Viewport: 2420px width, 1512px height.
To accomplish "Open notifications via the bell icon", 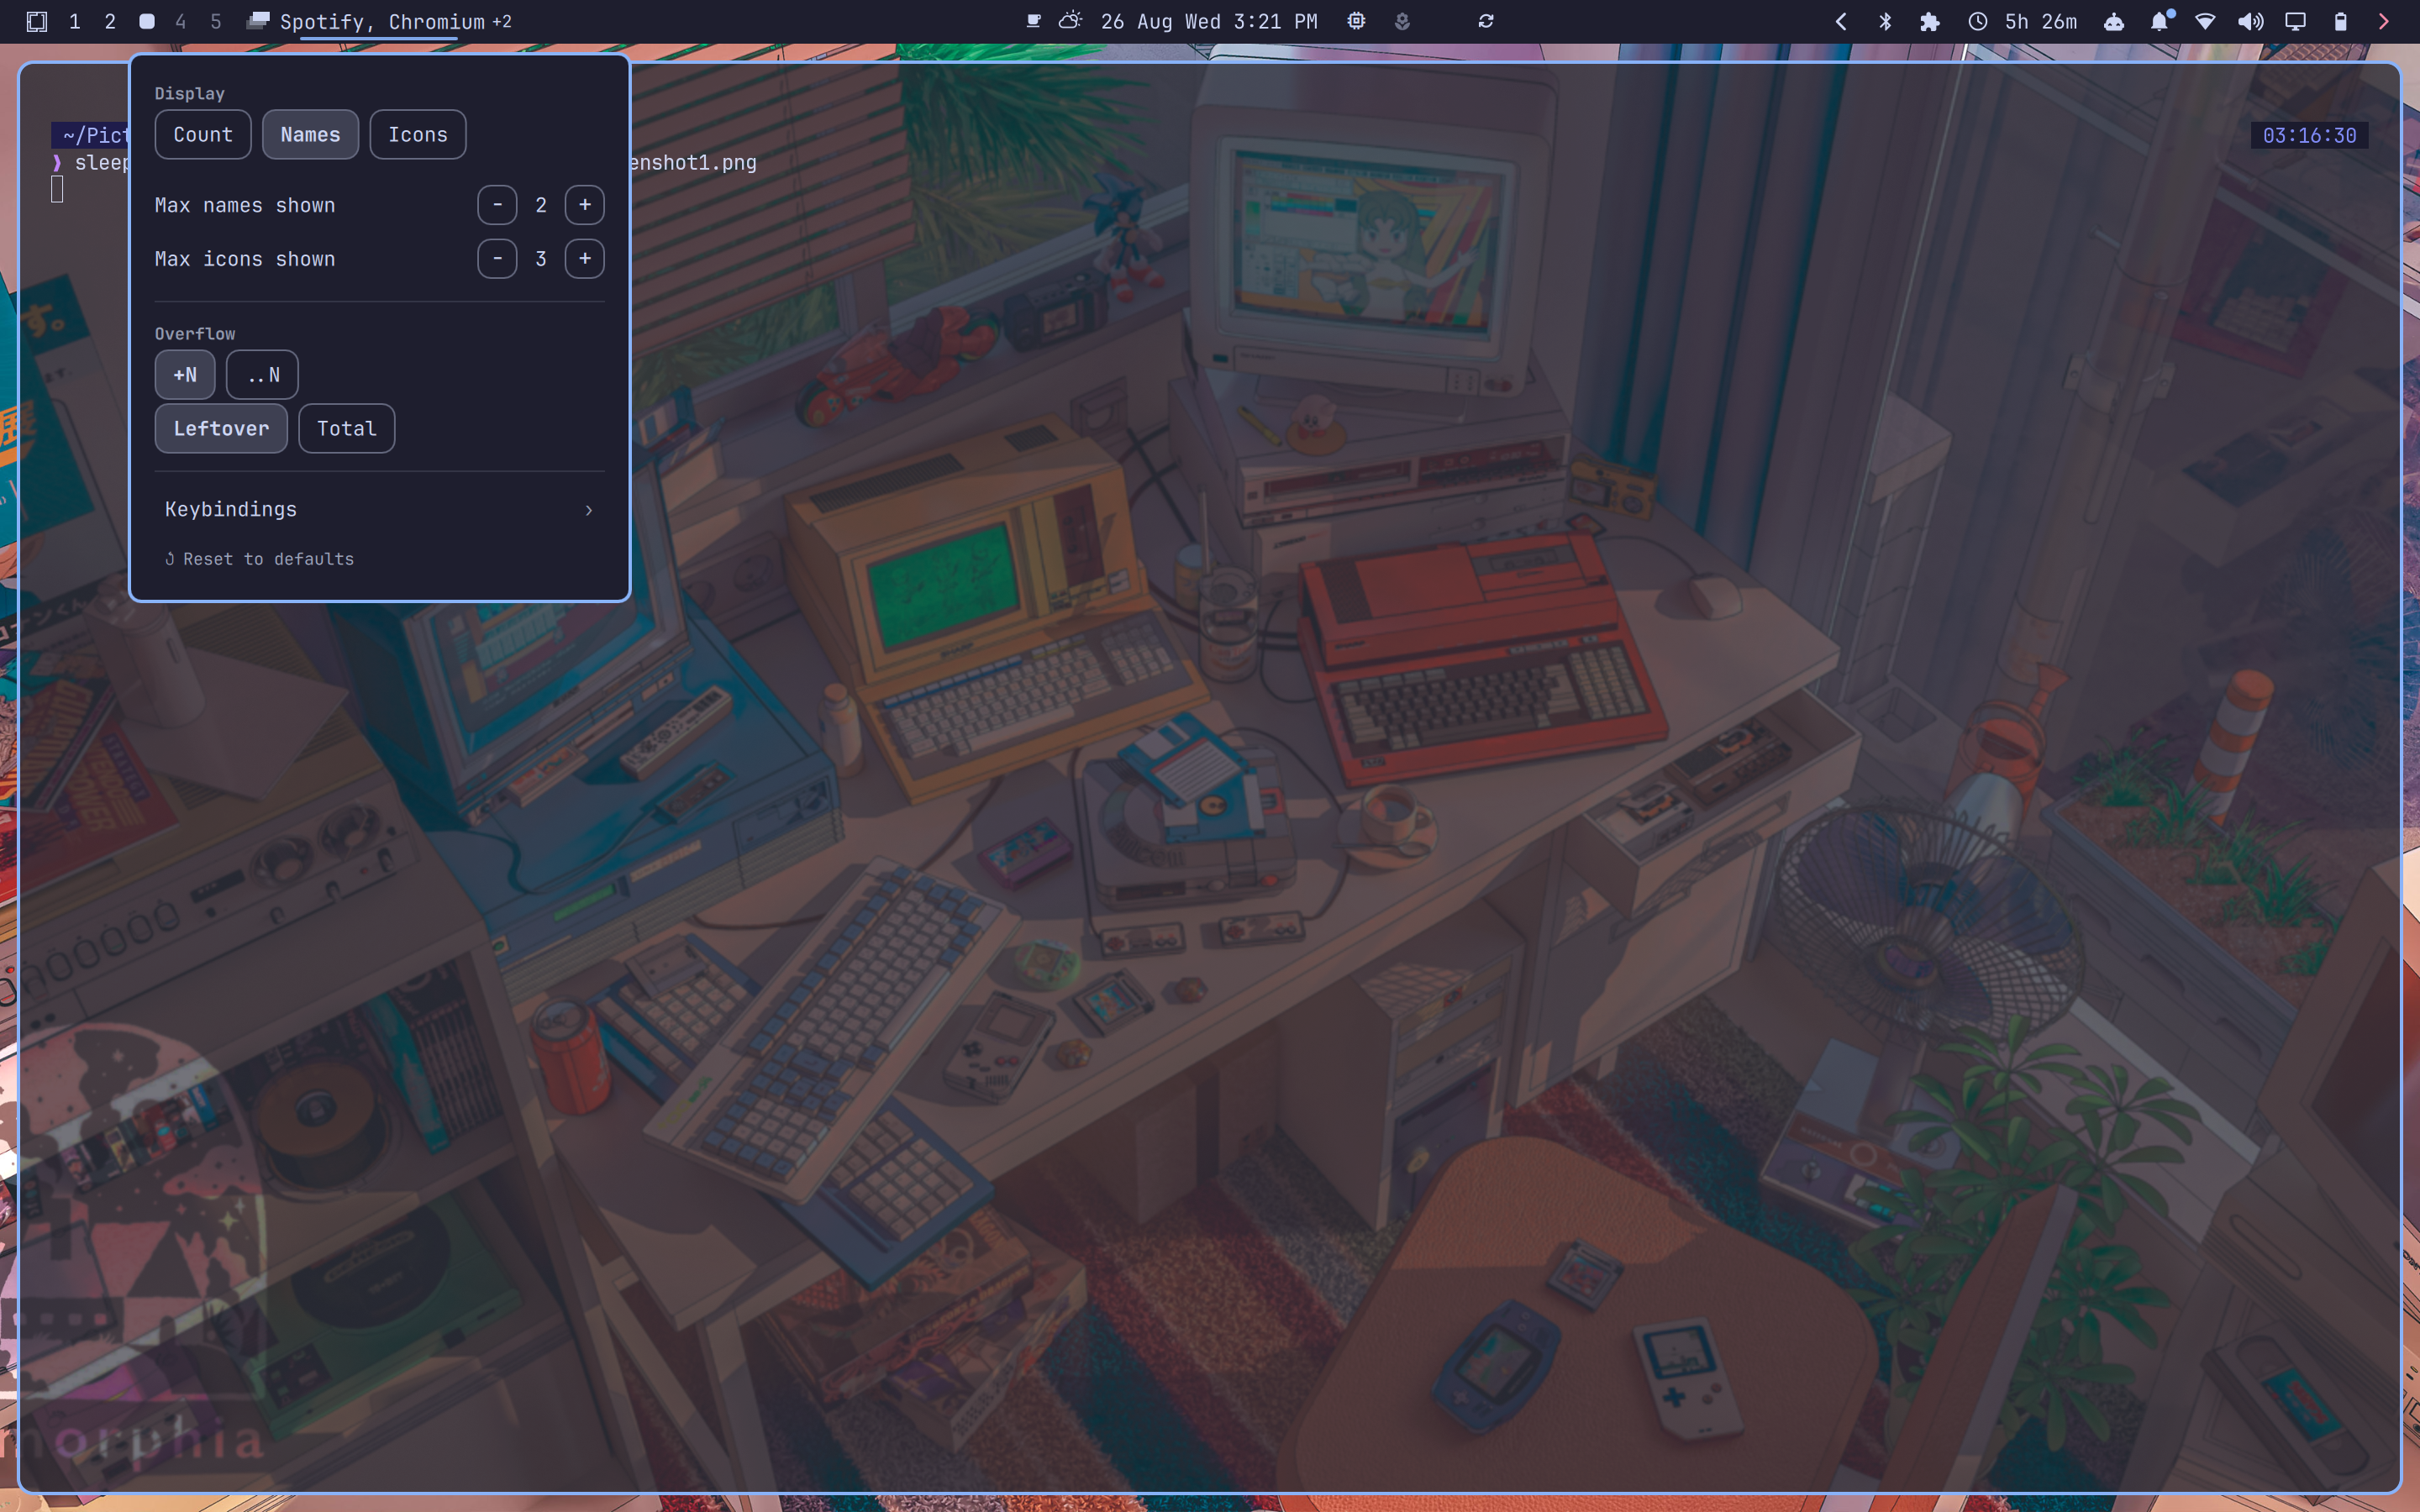I will [2161, 21].
